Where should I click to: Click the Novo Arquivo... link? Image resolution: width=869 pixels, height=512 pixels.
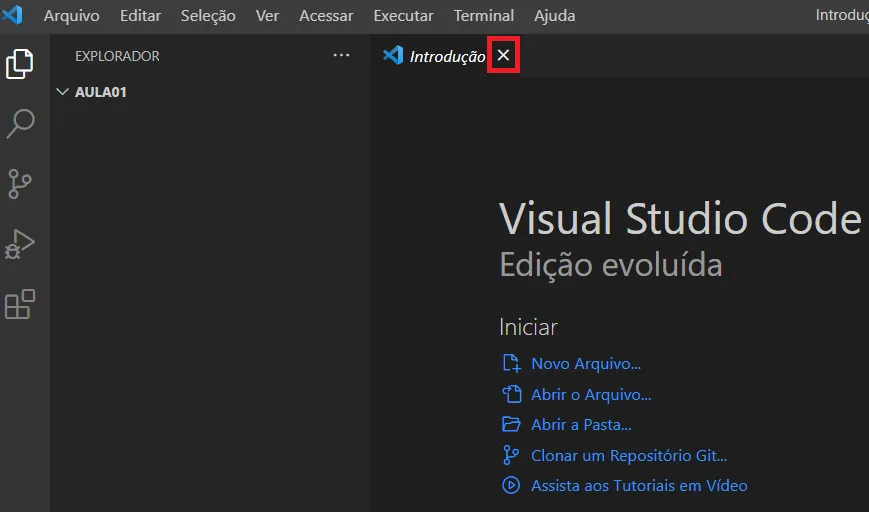click(586, 363)
